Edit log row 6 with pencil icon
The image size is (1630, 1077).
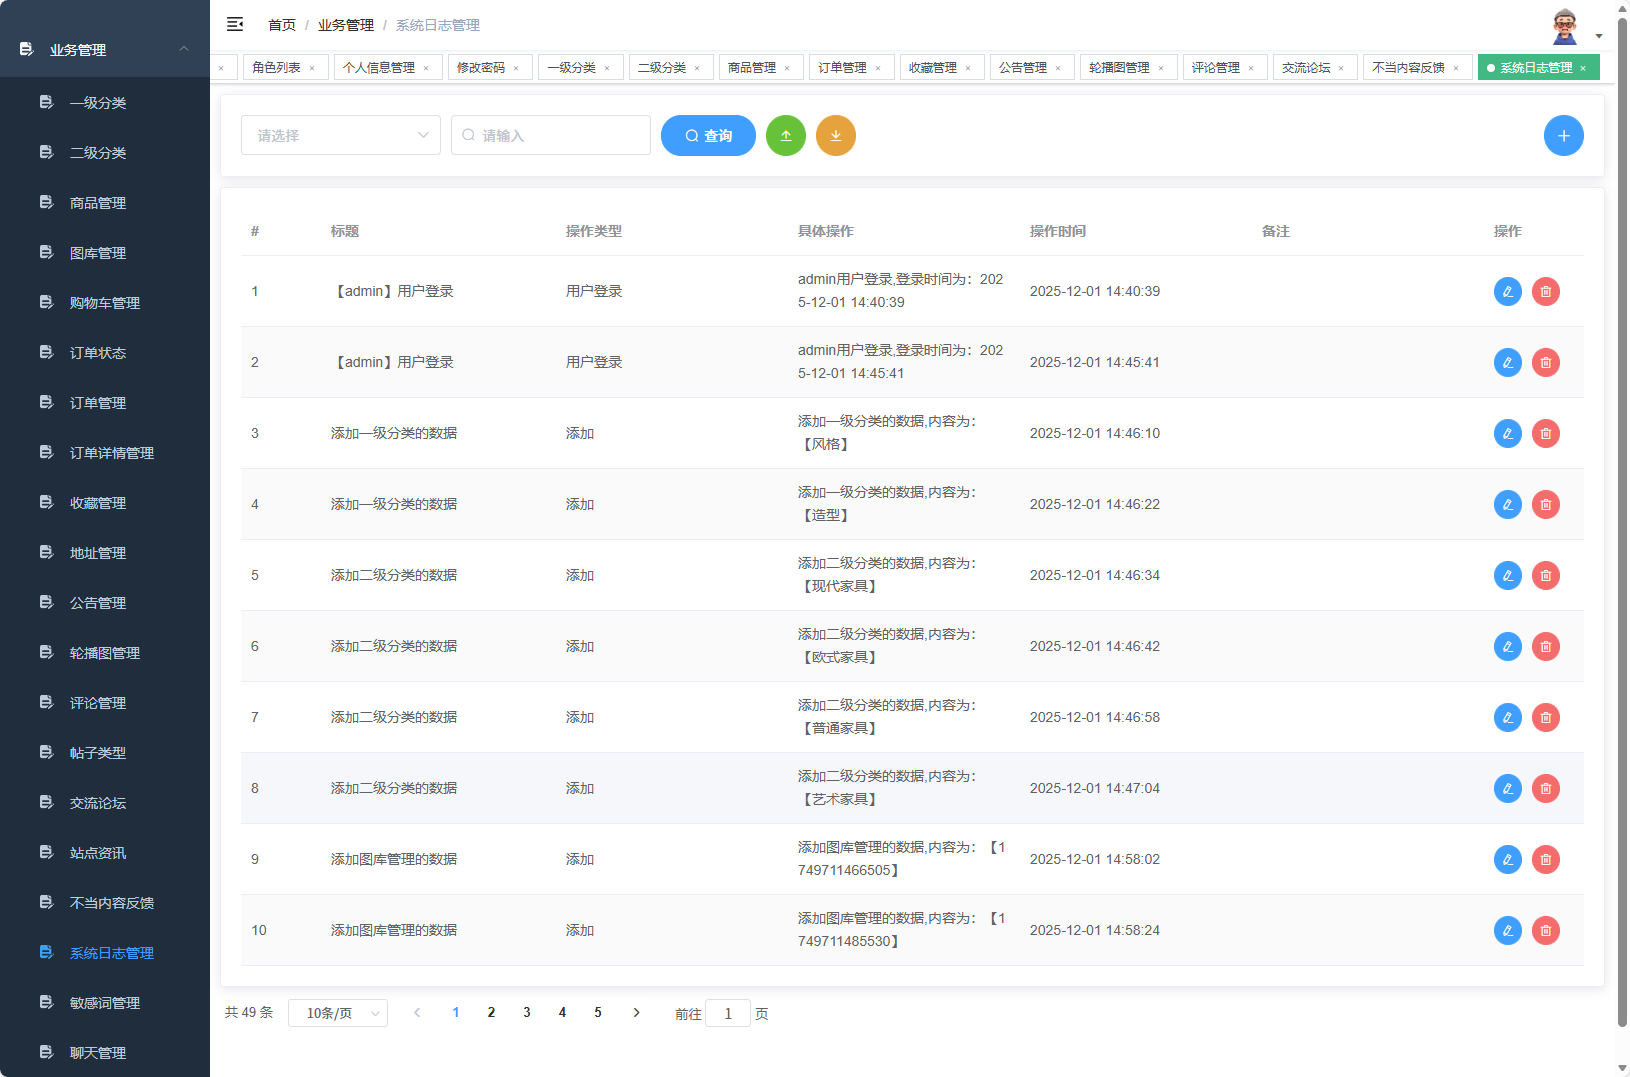coord(1507,647)
